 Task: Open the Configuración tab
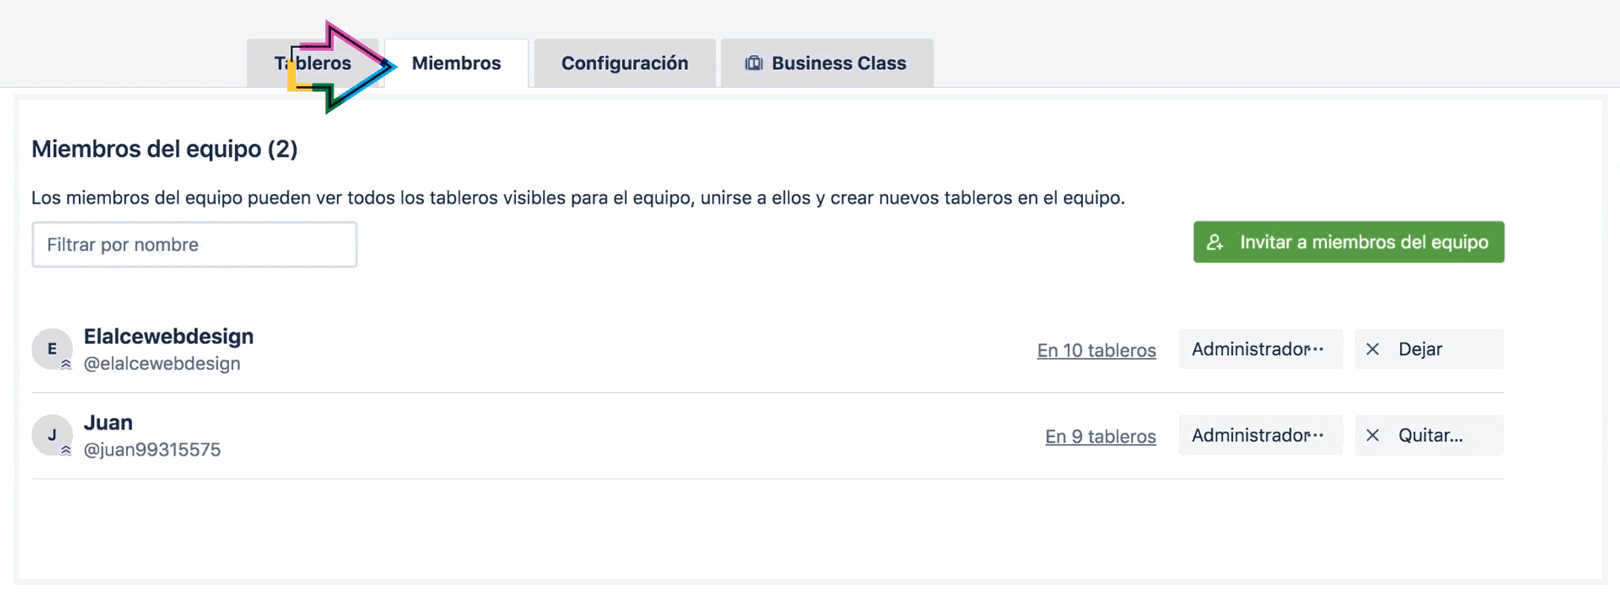click(625, 63)
